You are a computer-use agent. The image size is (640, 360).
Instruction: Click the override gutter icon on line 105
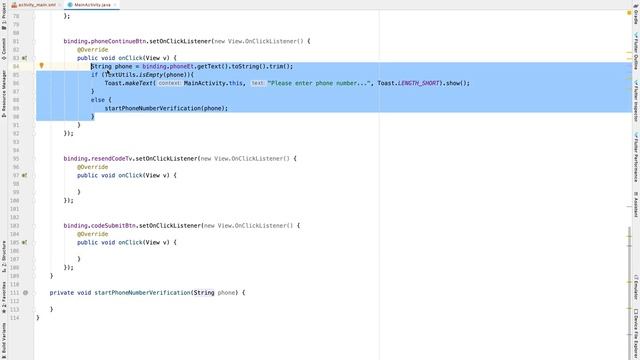24,242
